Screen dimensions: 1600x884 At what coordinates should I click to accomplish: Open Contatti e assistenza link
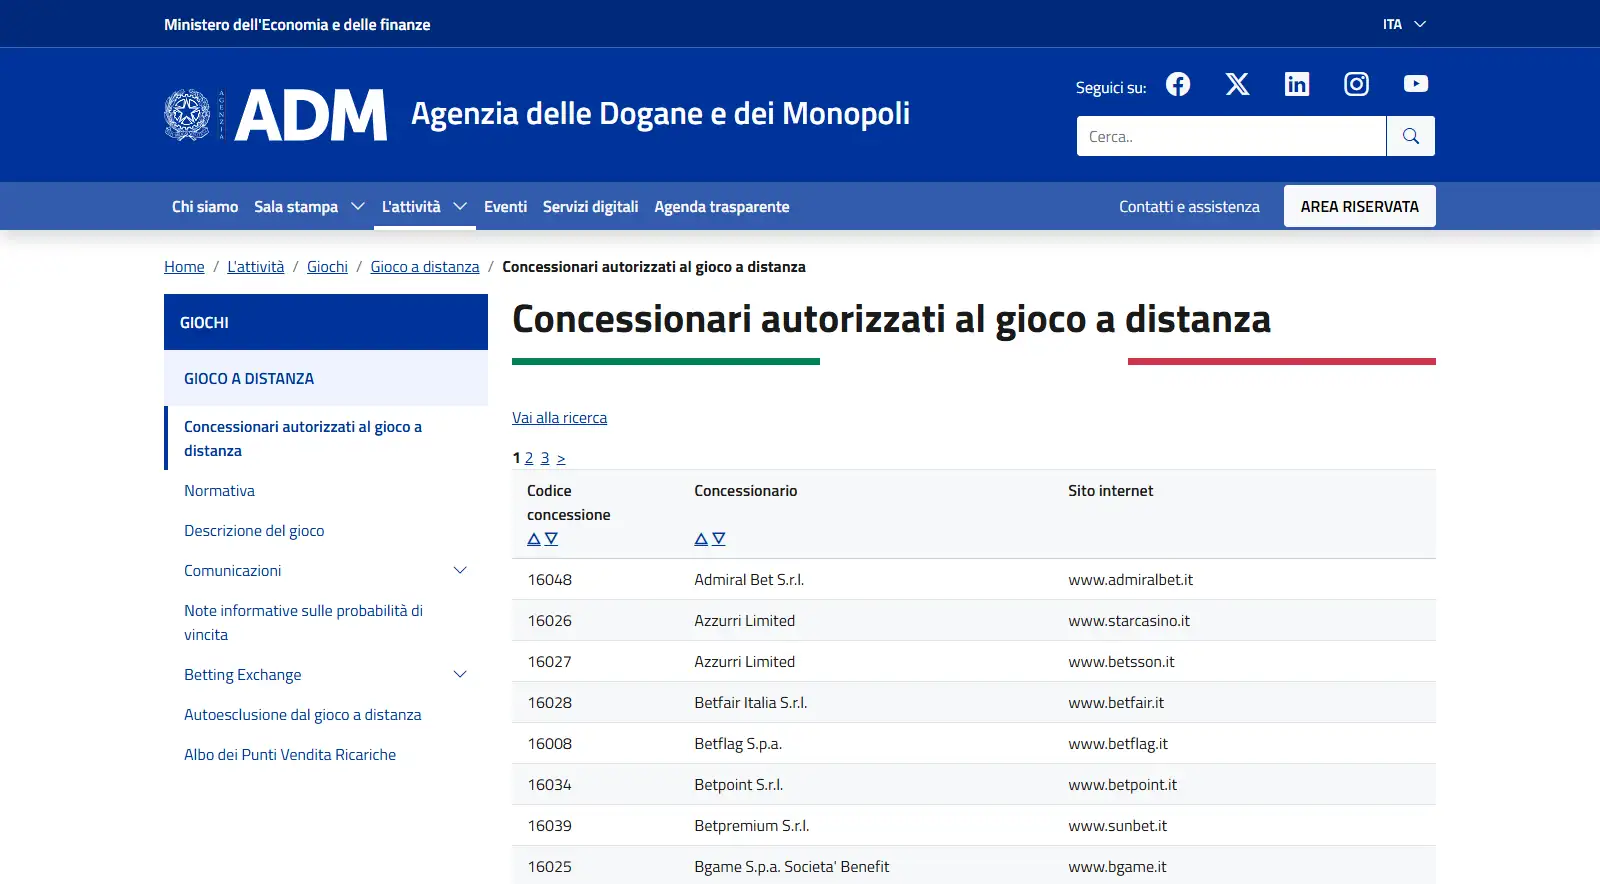tap(1189, 206)
